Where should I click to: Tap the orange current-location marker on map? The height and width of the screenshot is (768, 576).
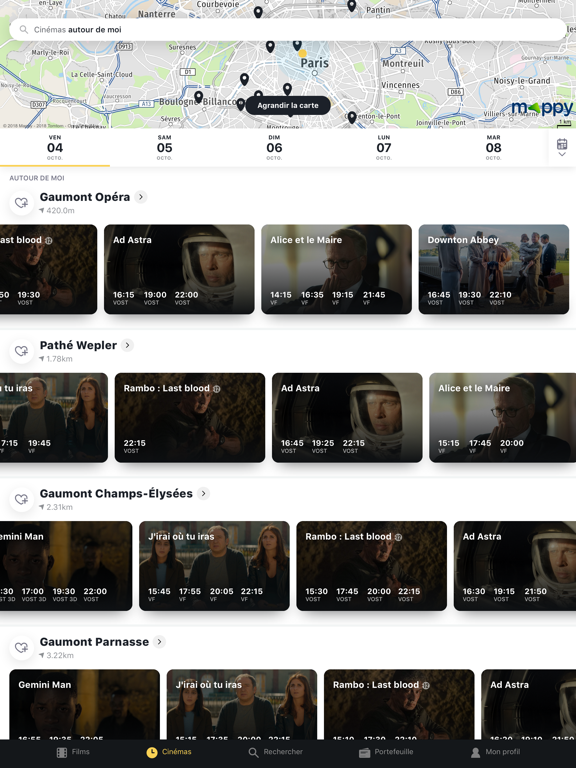pos(303,53)
